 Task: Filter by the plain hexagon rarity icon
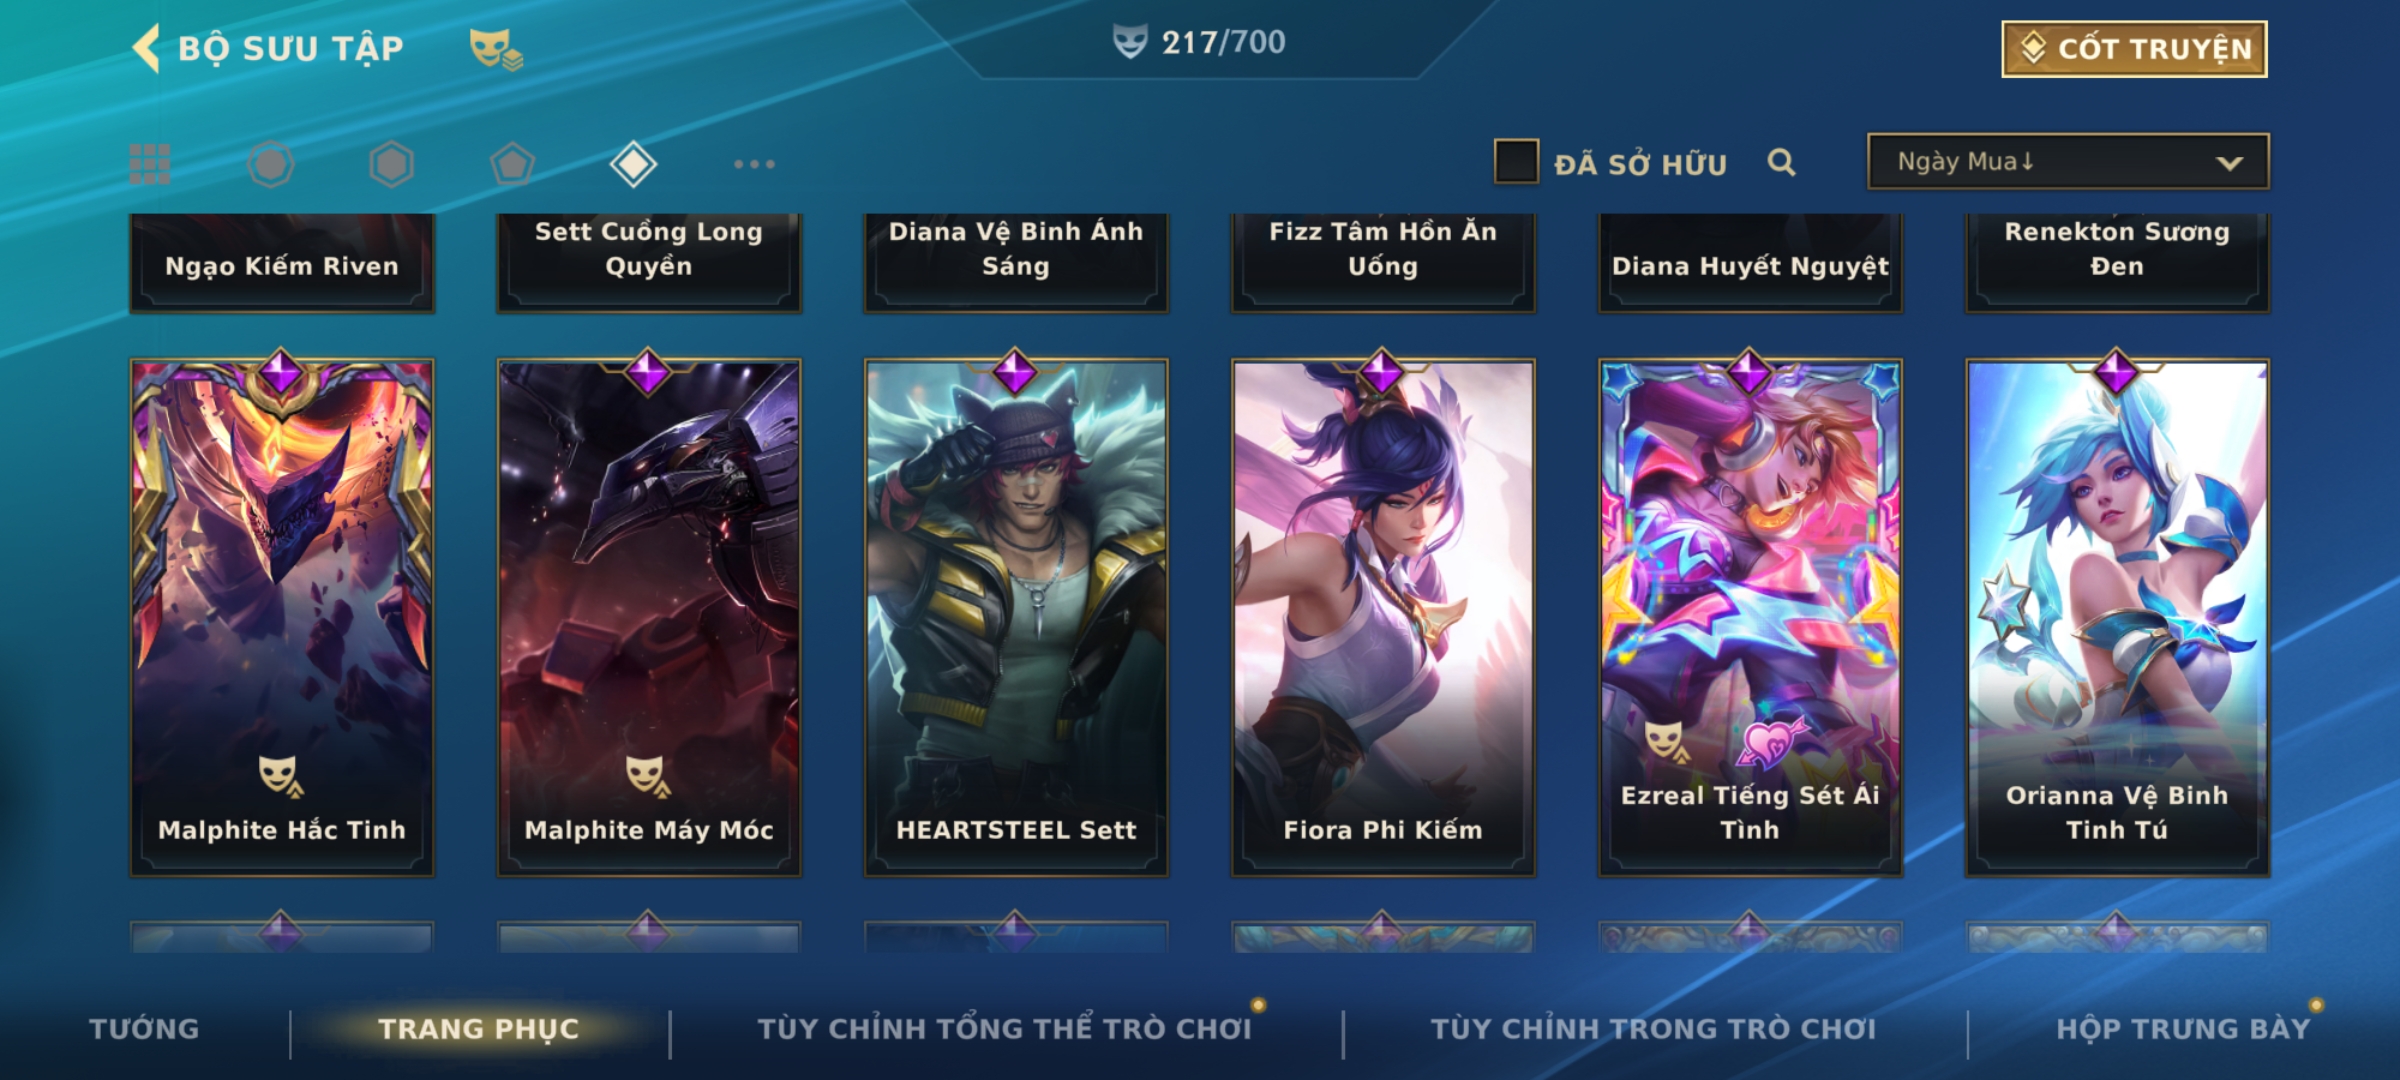click(x=391, y=164)
